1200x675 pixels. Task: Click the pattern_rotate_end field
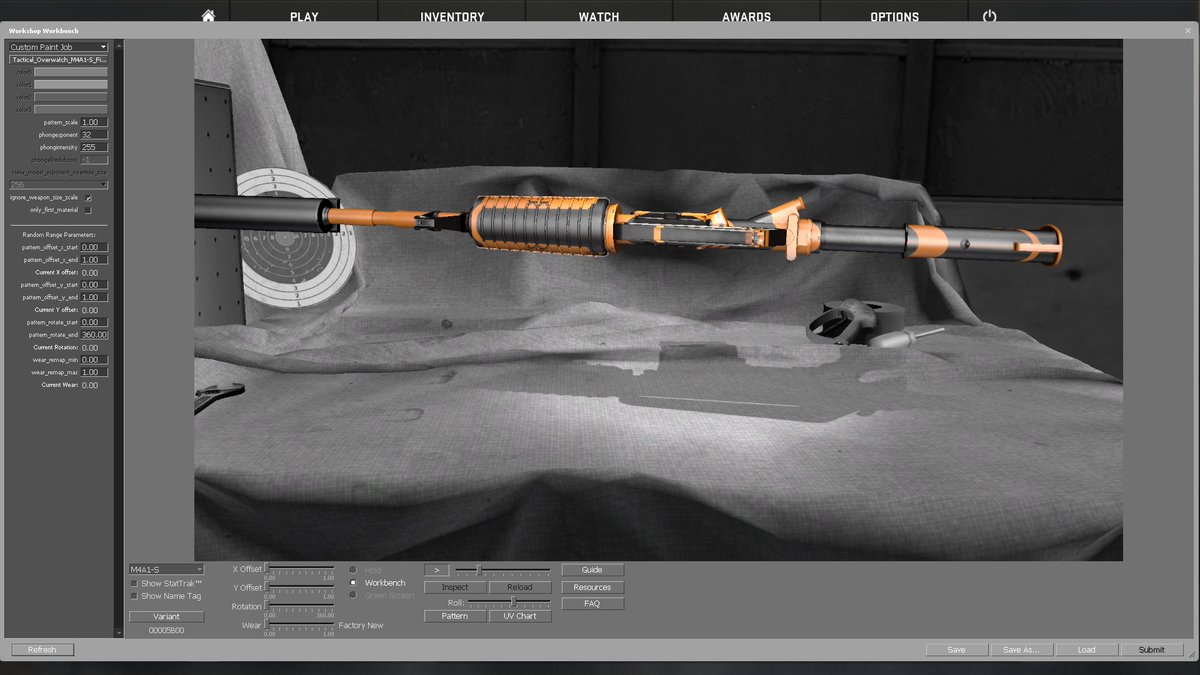pyautogui.click(x=94, y=335)
